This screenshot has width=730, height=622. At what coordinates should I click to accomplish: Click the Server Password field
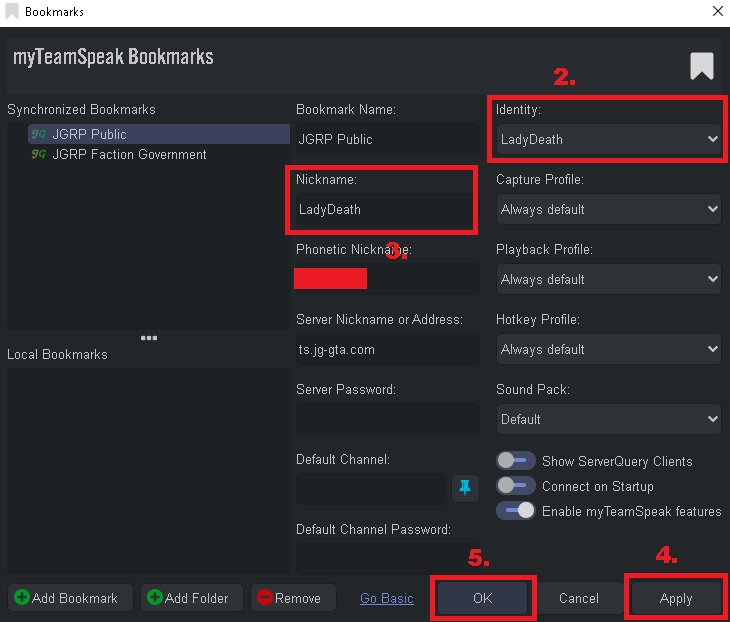(x=387, y=419)
